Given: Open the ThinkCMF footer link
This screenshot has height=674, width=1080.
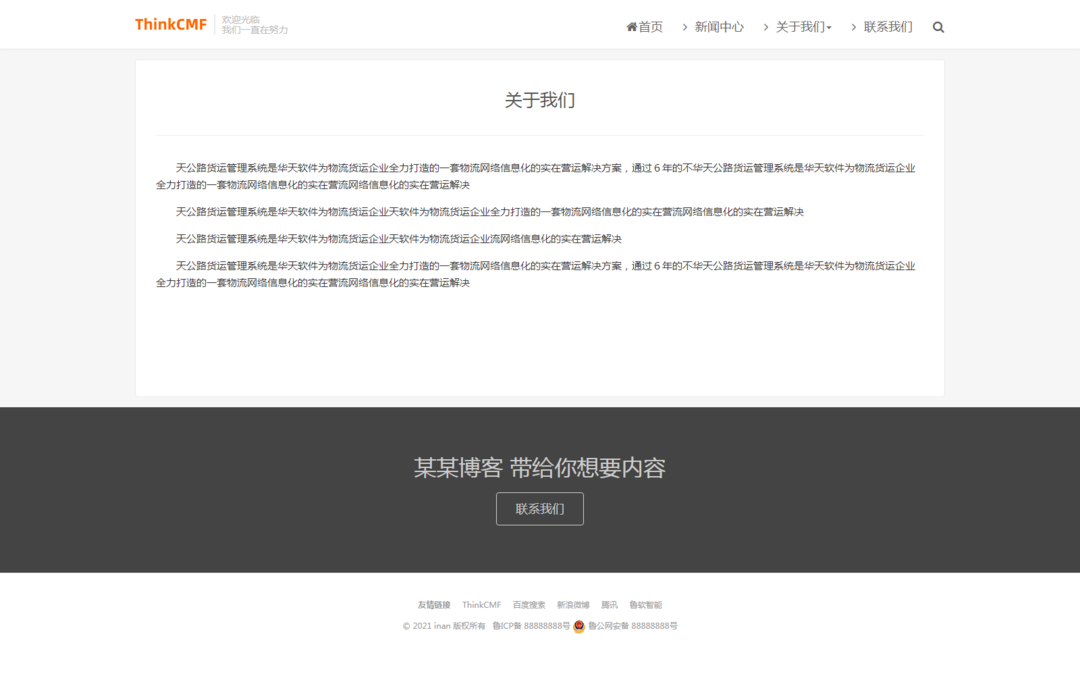Looking at the screenshot, I should pyautogui.click(x=481, y=605).
